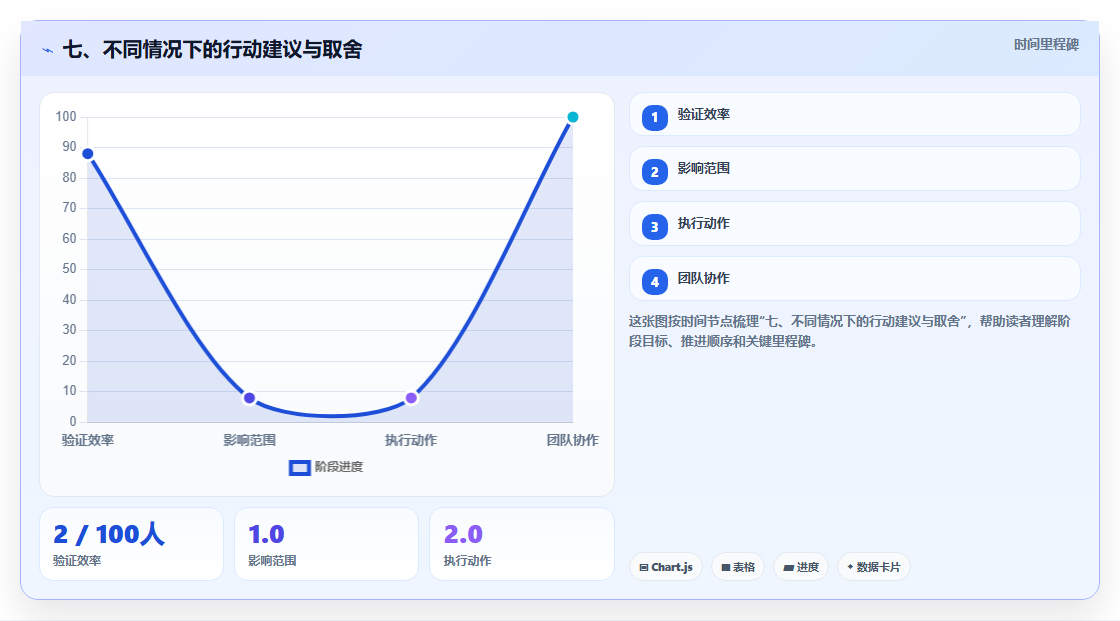Click the number 3 badge for 执行动作
This screenshot has height=621, width=1120.
[654, 227]
